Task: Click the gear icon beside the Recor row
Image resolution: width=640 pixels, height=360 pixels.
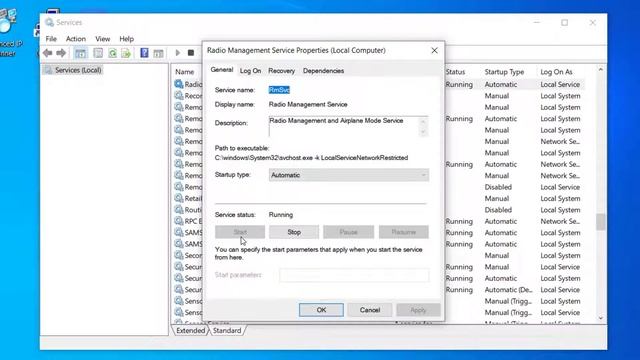Action: 178,96
